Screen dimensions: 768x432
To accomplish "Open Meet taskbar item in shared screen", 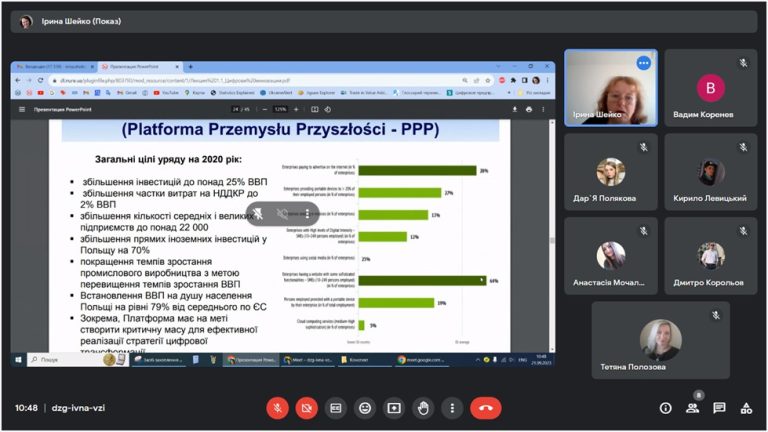I will [309, 360].
